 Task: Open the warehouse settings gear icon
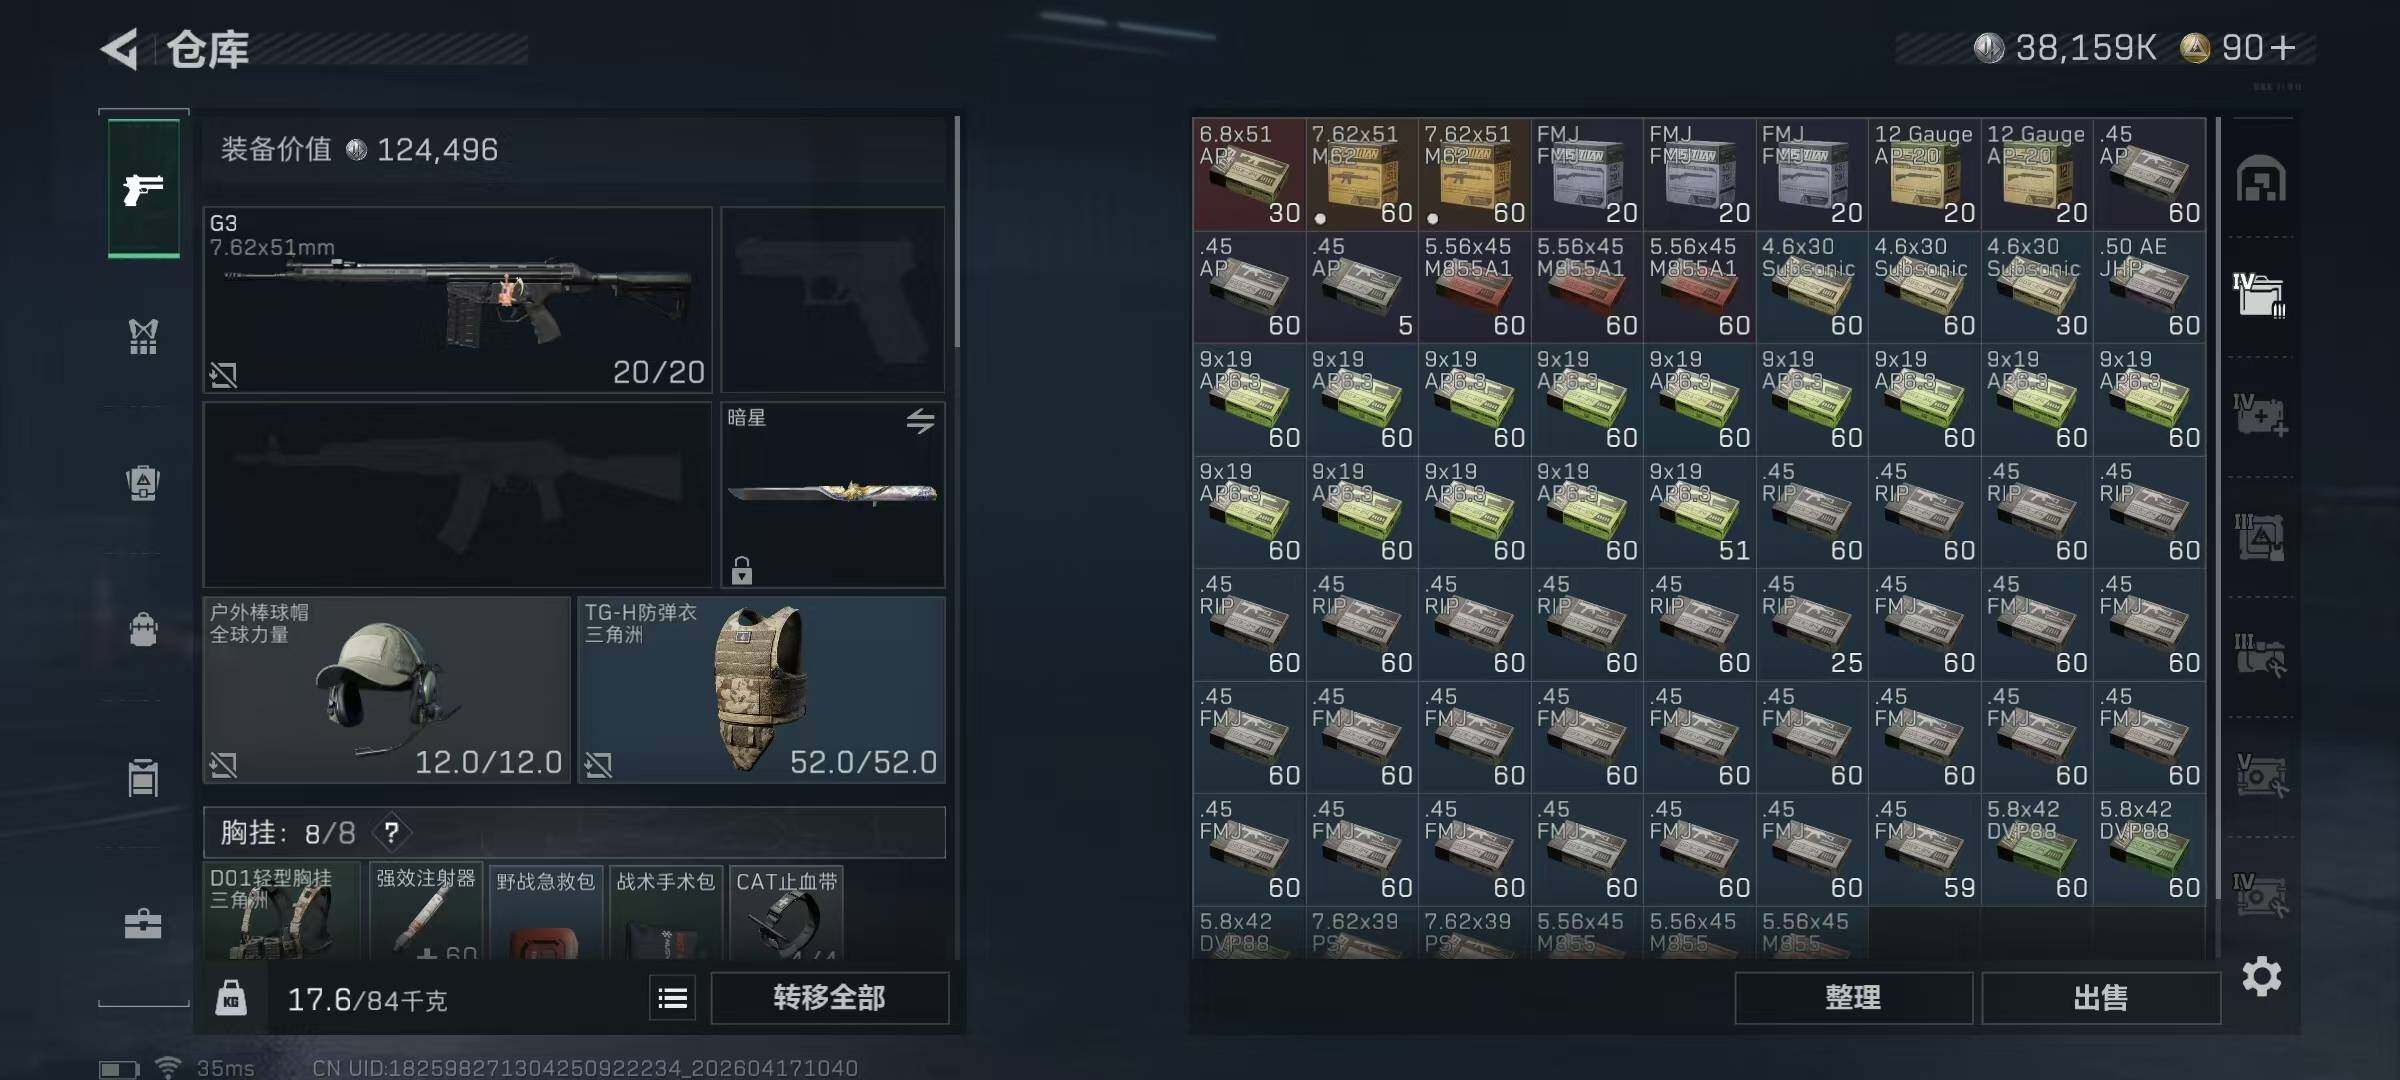(x=2261, y=976)
